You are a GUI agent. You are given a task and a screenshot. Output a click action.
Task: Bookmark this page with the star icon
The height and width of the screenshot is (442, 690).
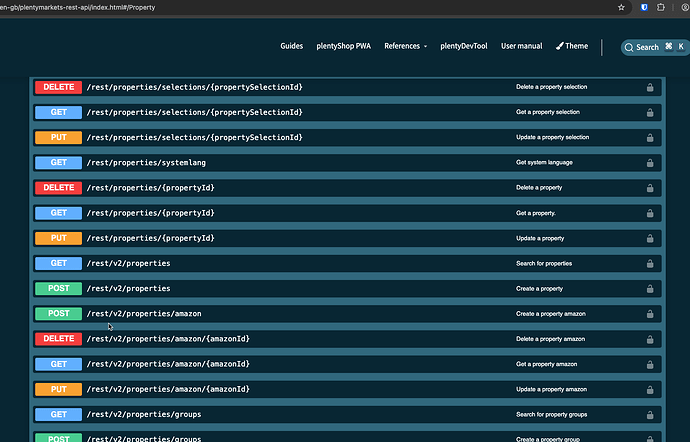[621, 7]
